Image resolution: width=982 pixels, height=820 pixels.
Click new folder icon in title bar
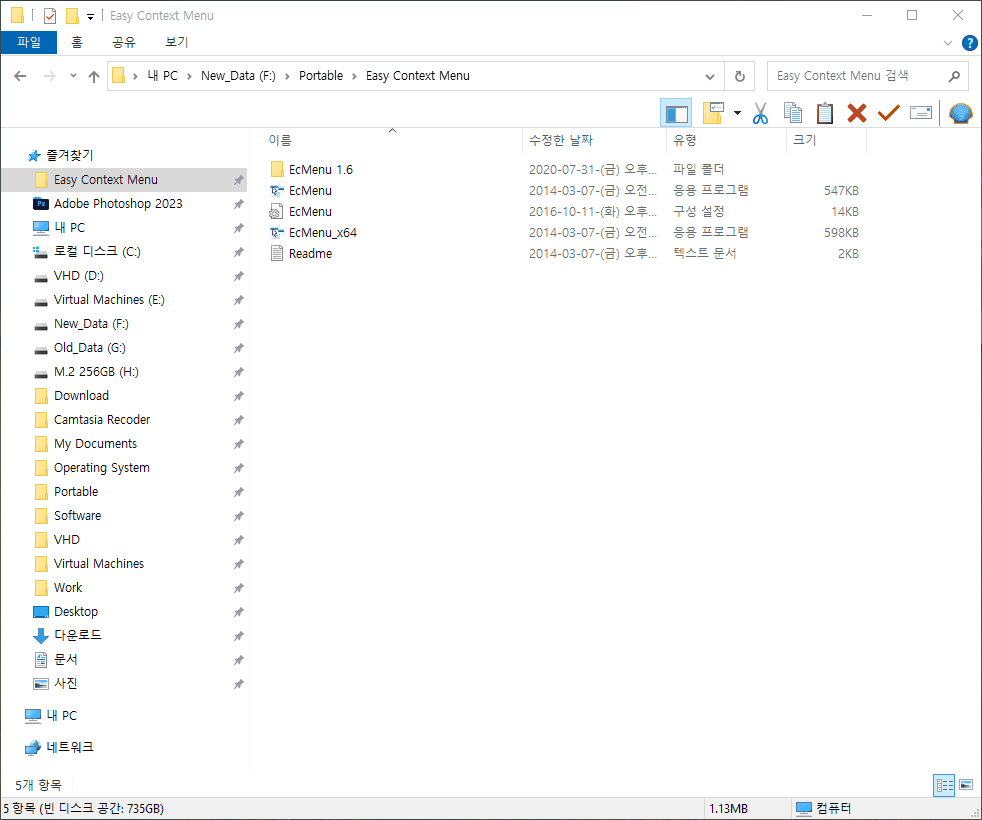[72, 16]
